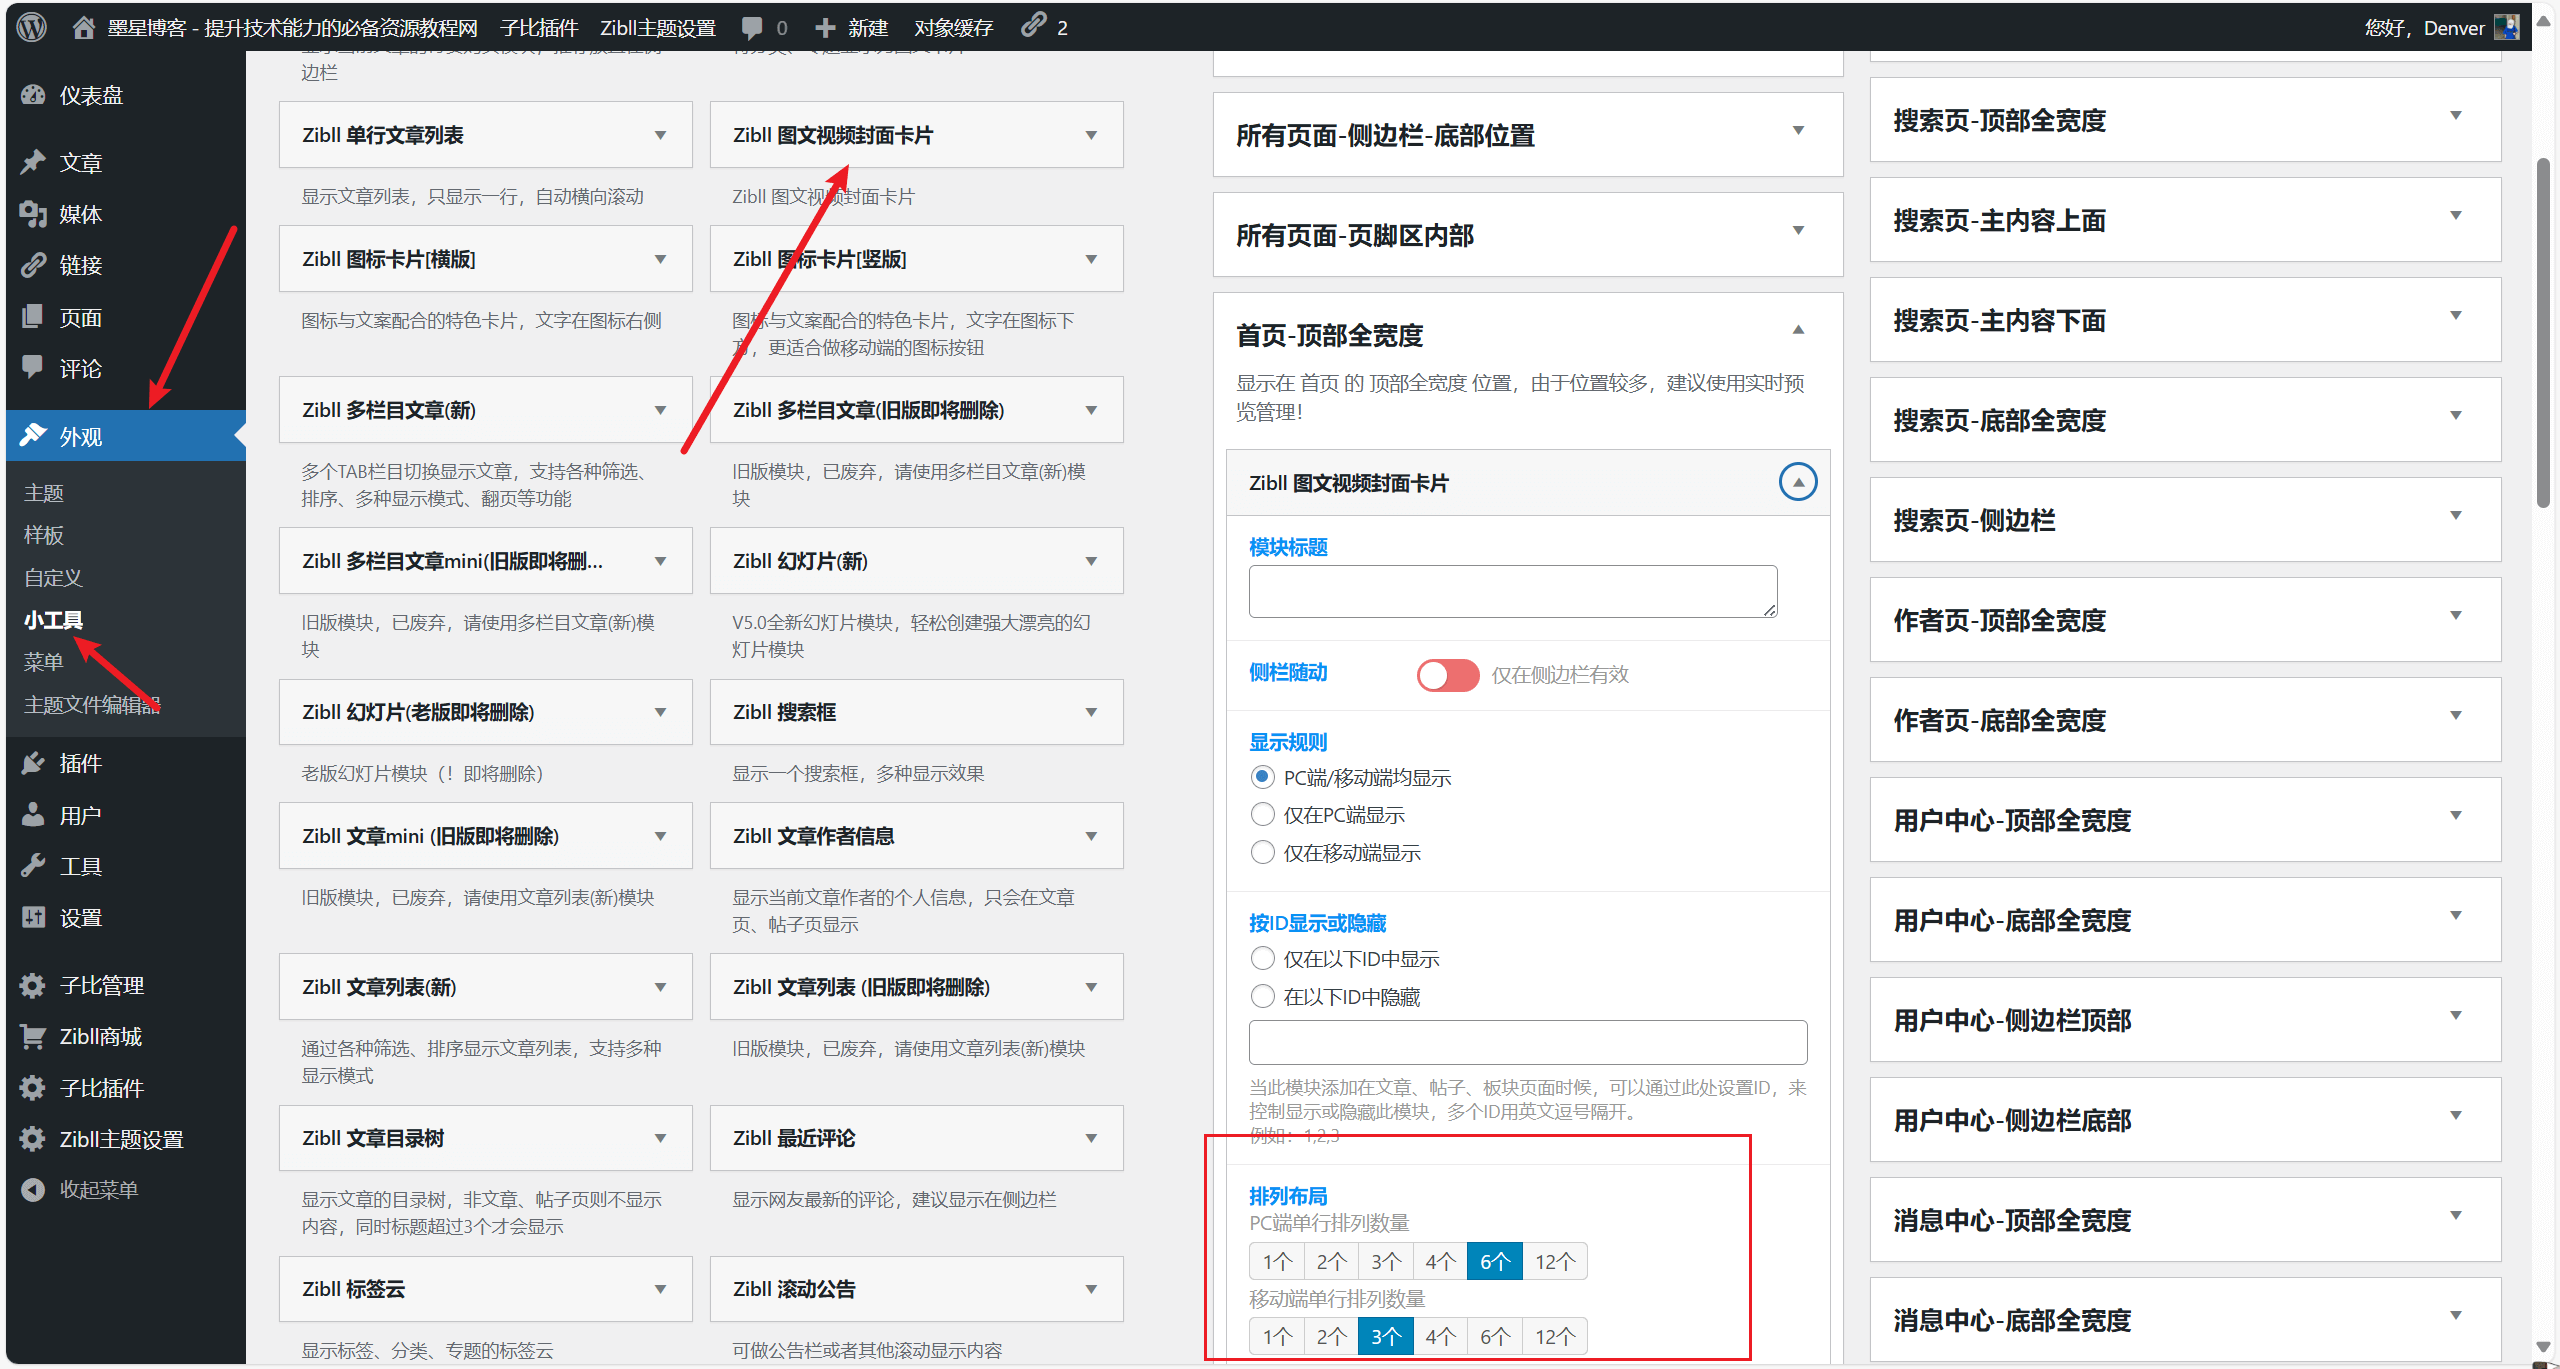Open the comments bubble icon in admin bar

752,28
